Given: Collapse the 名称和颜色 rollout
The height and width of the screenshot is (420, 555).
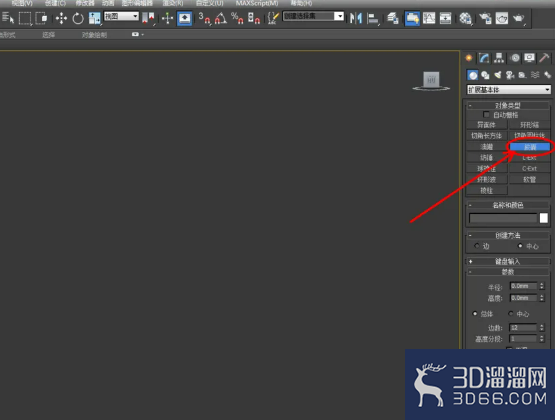Looking at the screenshot, I should pyautogui.click(x=508, y=205).
